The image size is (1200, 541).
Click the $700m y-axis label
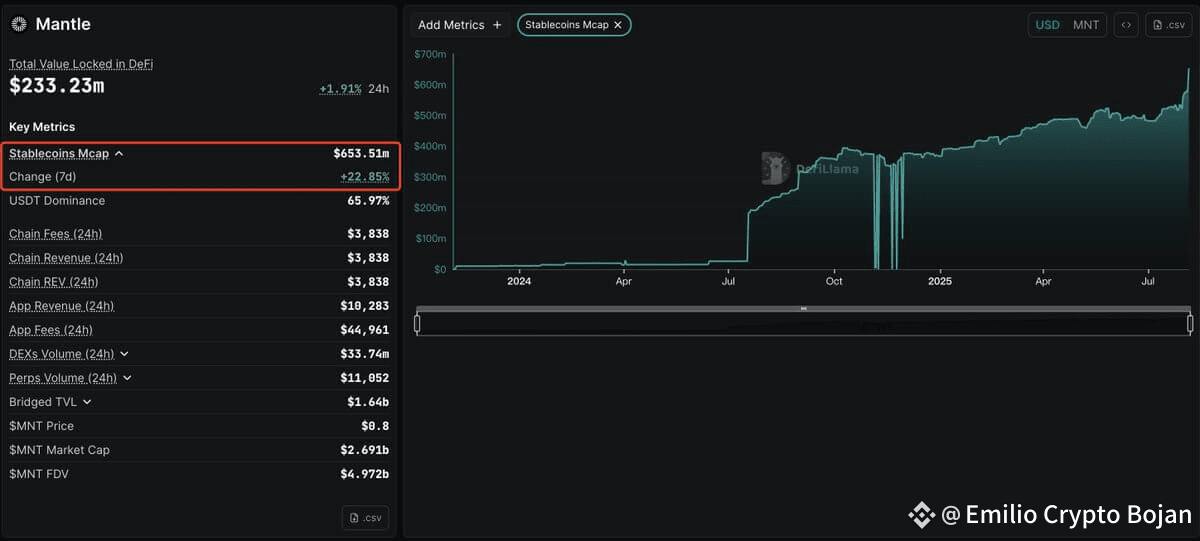[x=430, y=54]
